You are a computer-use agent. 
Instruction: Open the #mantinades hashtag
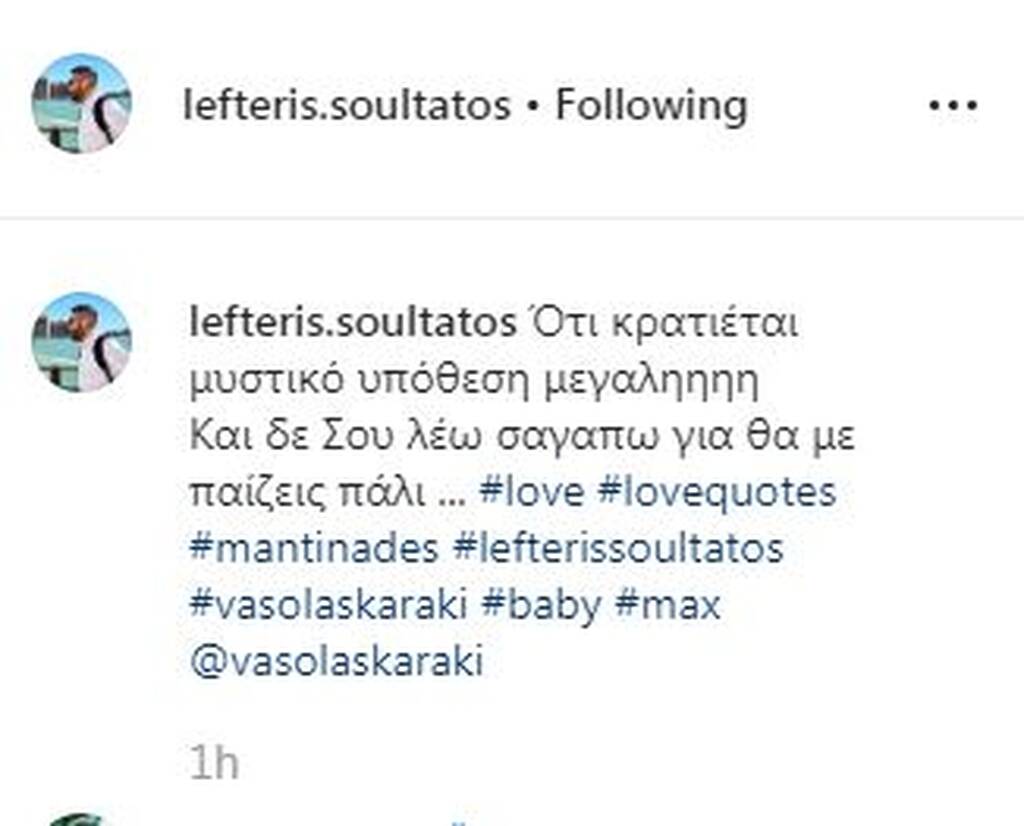pyautogui.click(x=313, y=548)
